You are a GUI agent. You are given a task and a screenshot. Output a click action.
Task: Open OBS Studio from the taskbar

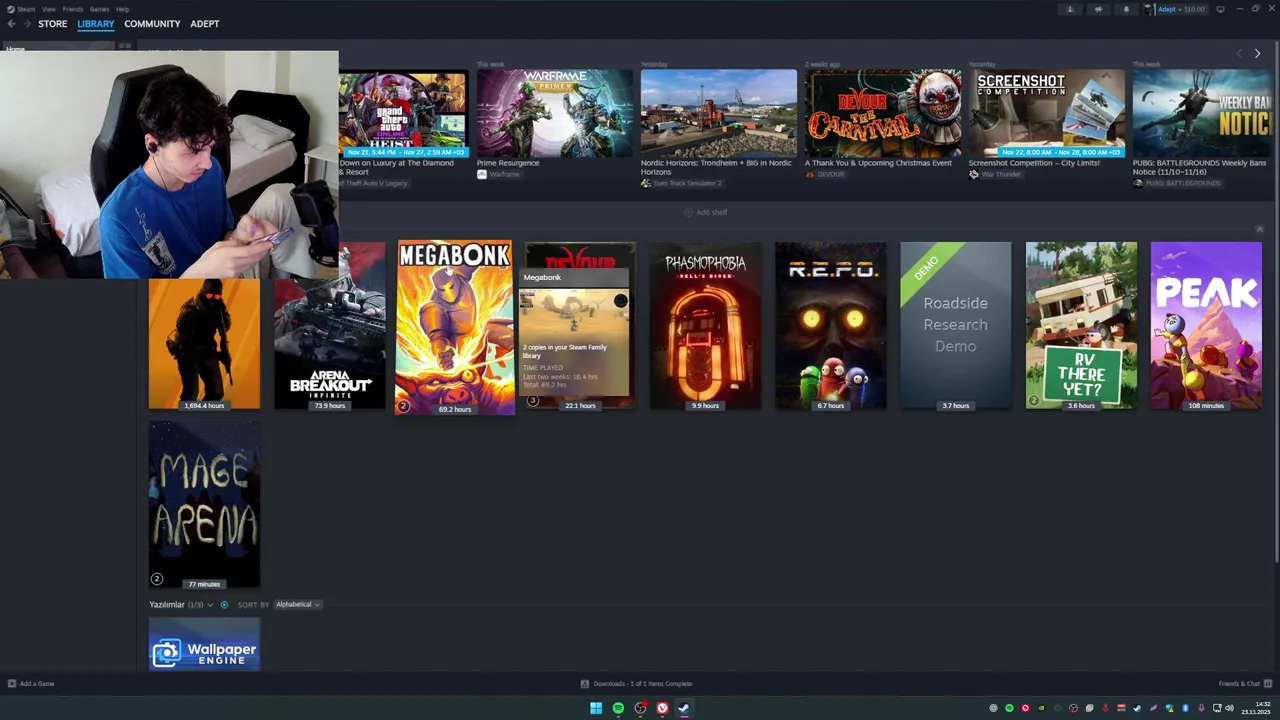pos(640,708)
